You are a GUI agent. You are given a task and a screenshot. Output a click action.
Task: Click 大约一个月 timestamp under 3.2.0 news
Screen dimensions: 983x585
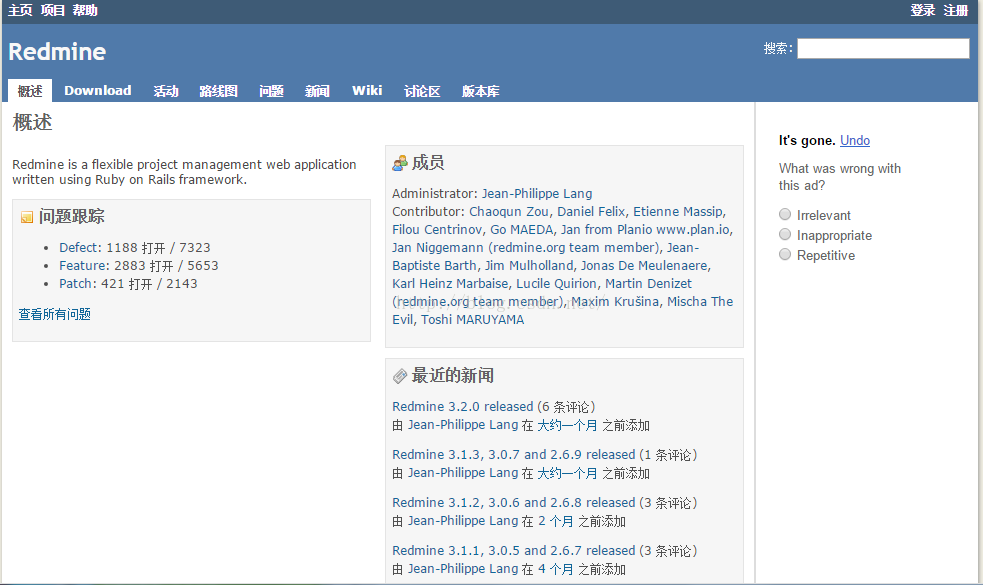[567, 425]
